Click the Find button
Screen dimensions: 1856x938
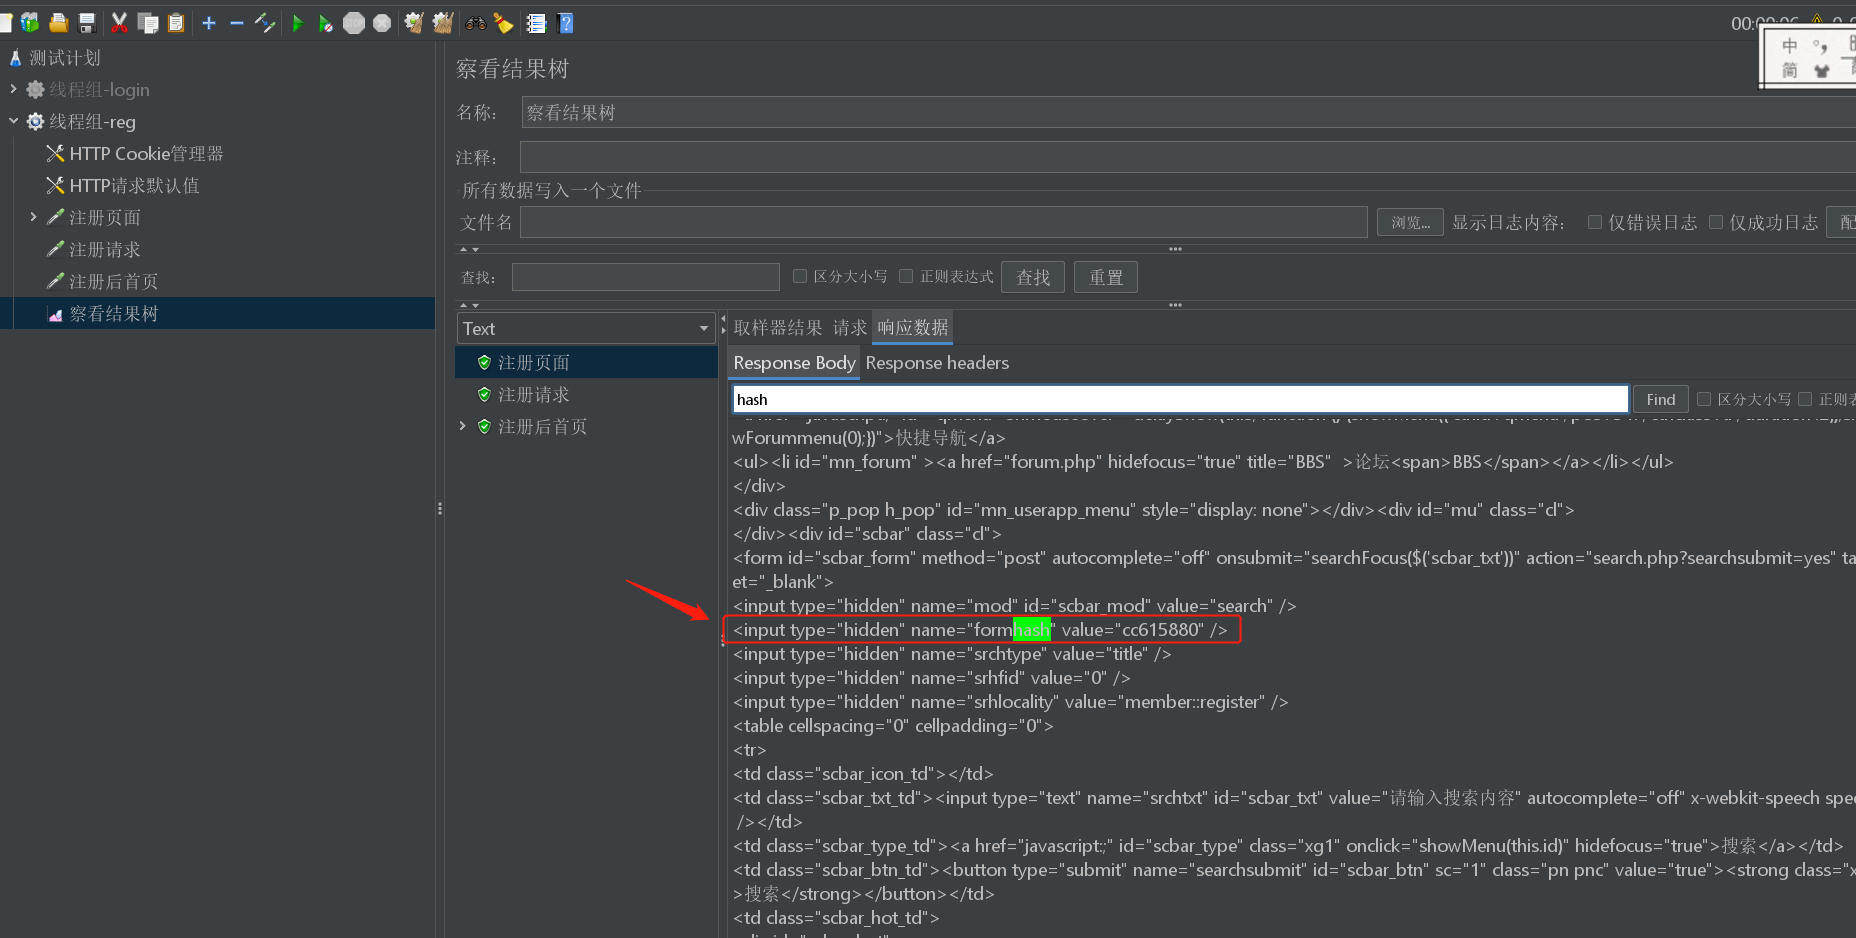point(1661,399)
